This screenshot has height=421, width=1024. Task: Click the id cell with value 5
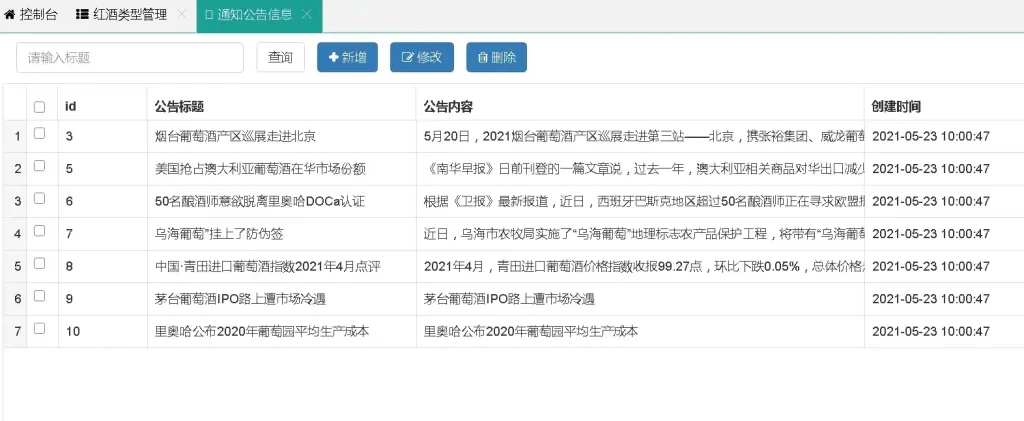pos(103,169)
